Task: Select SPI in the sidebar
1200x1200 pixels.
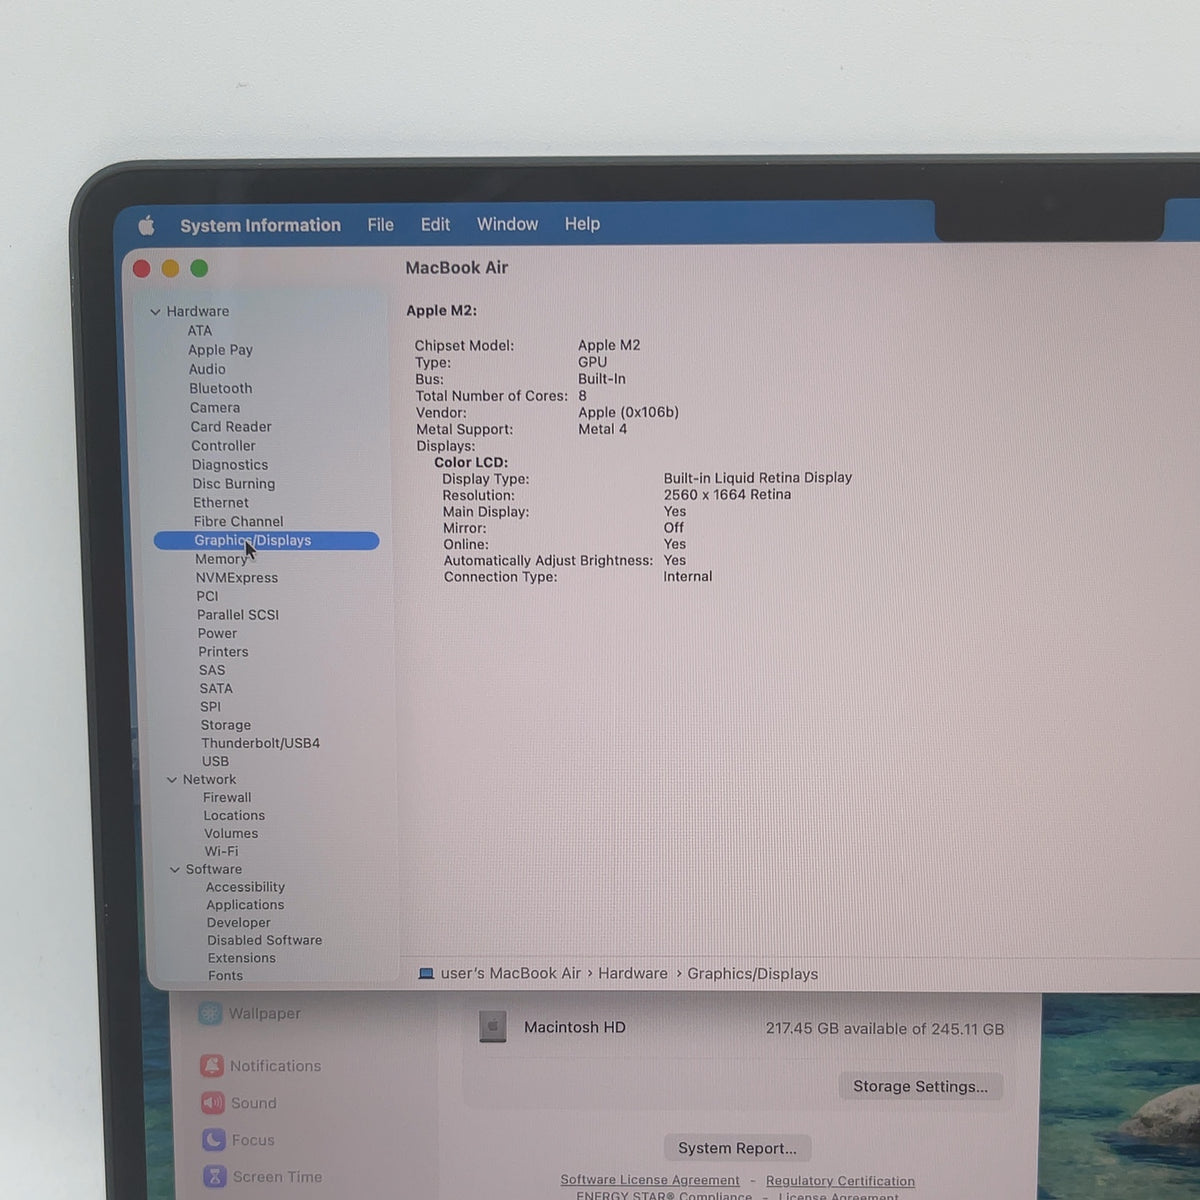Action: pos(210,707)
